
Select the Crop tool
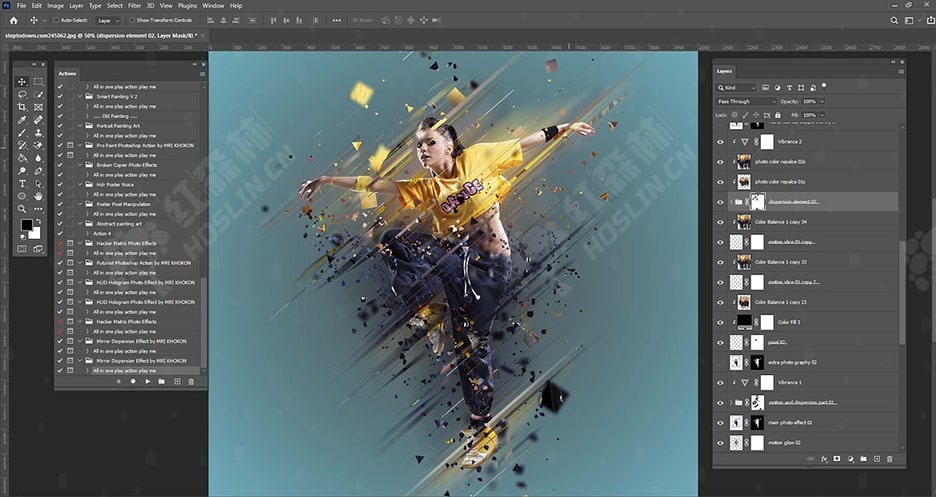(22, 107)
